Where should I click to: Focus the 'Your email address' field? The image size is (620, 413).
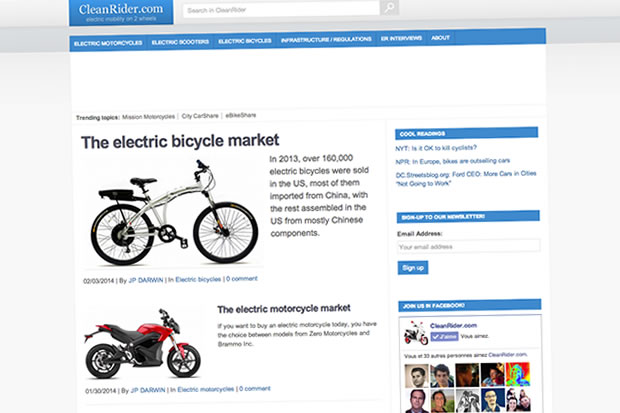click(x=468, y=246)
